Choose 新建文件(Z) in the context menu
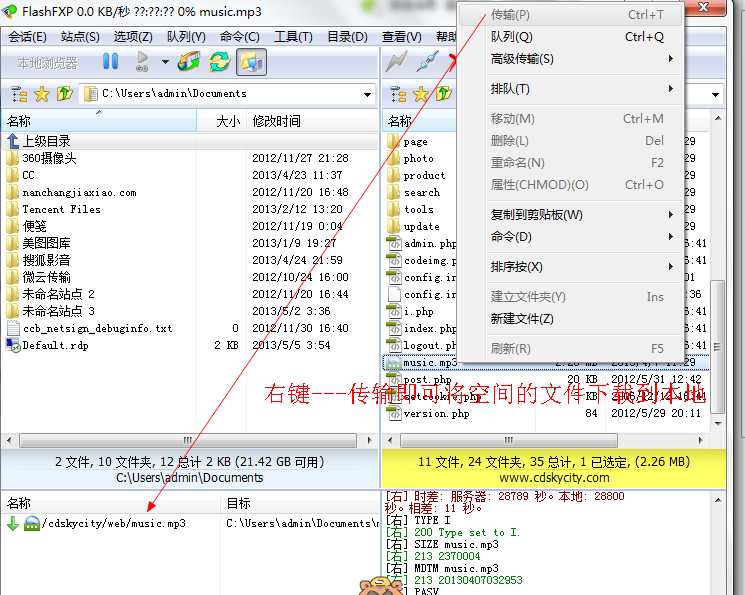The width and height of the screenshot is (745, 595). (x=571, y=319)
